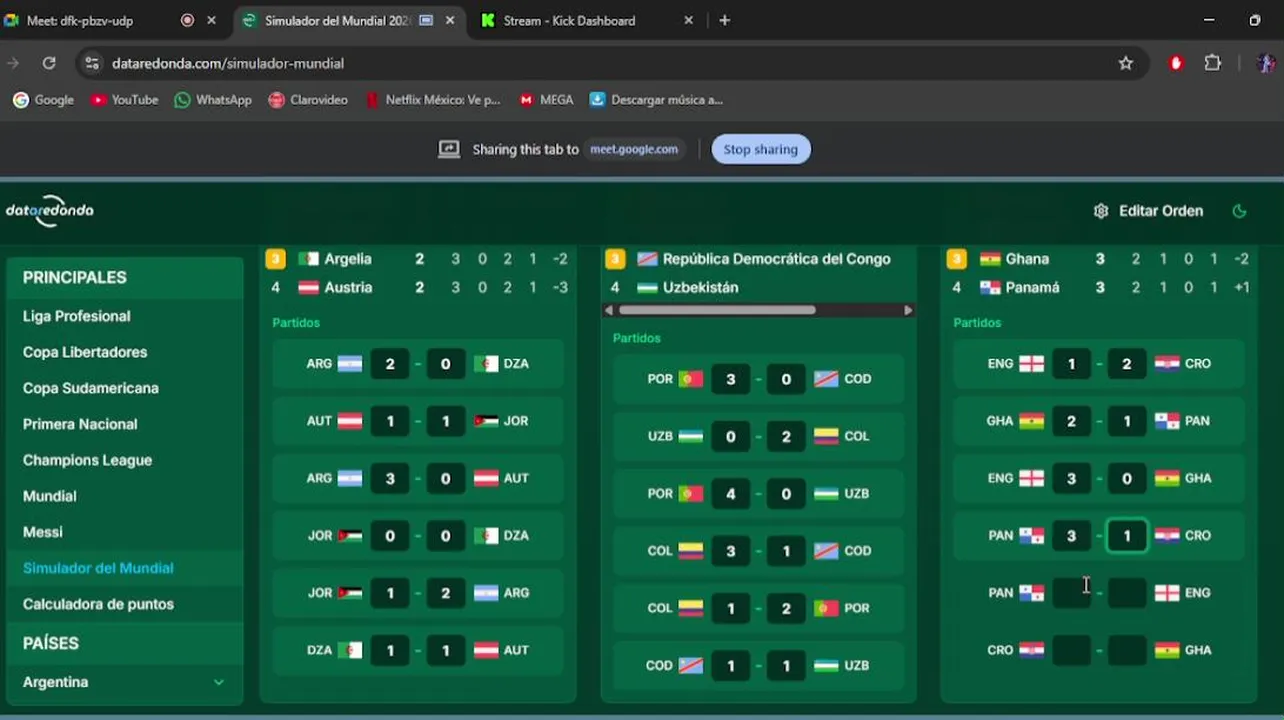Click the dataredonda logo

tap(50, 210)
